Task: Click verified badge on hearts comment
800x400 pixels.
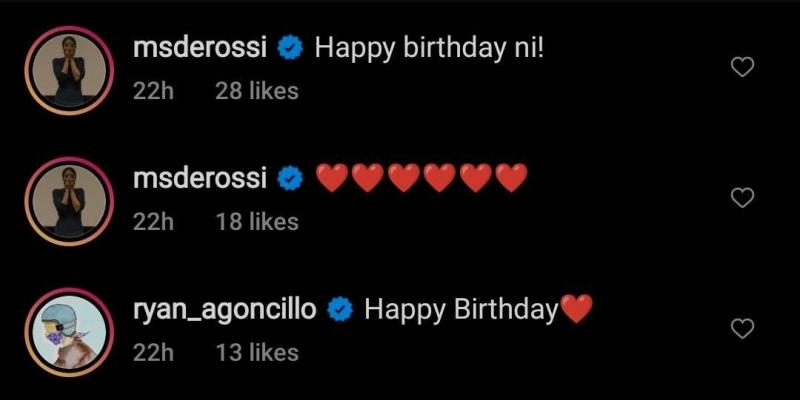Action: pos(290,180)
